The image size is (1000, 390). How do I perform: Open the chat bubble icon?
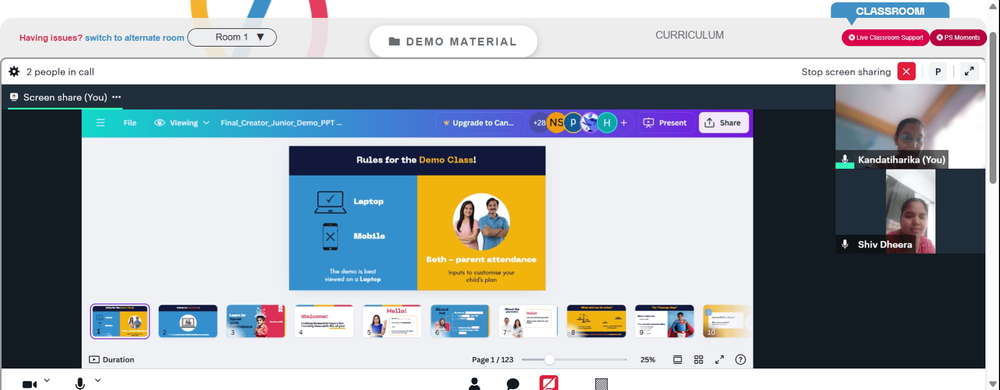(x=513, y=384)
